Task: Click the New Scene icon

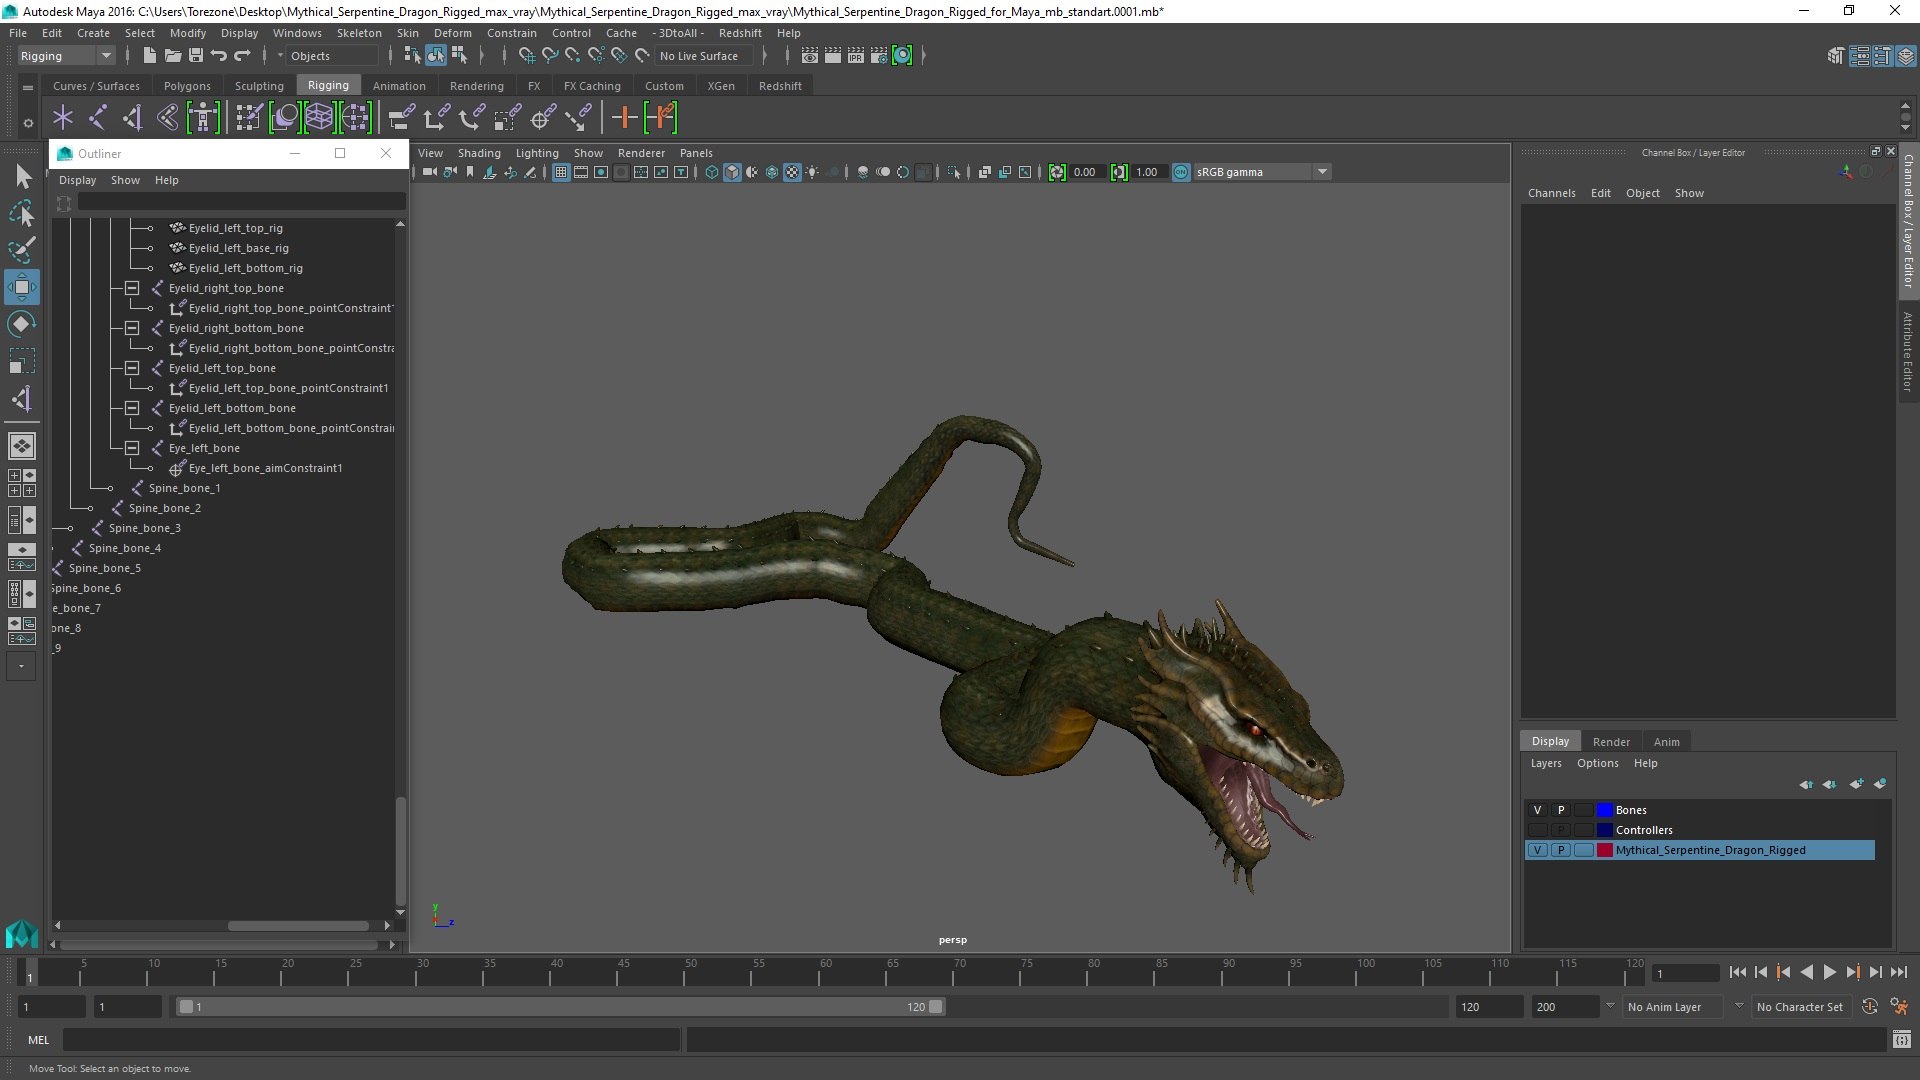Action: [x=149, y=56]
